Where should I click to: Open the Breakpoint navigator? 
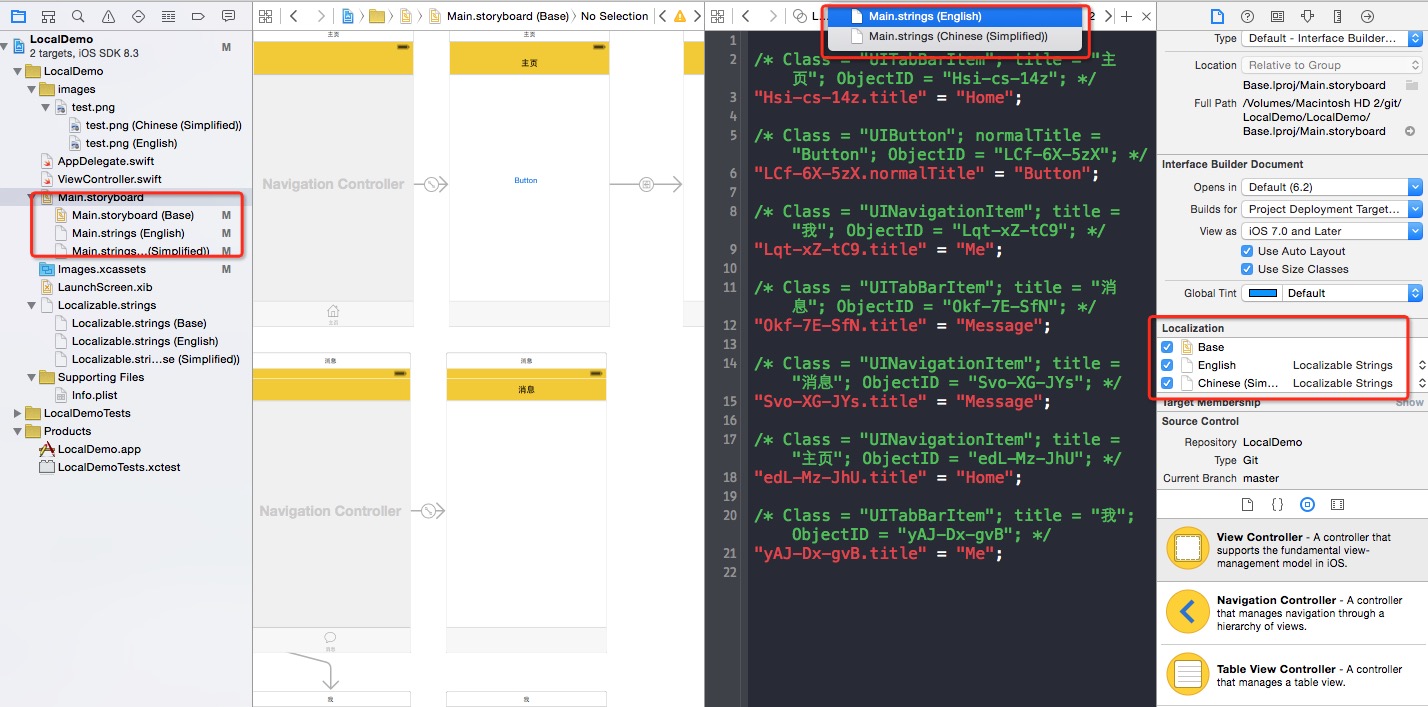point(198,16)
